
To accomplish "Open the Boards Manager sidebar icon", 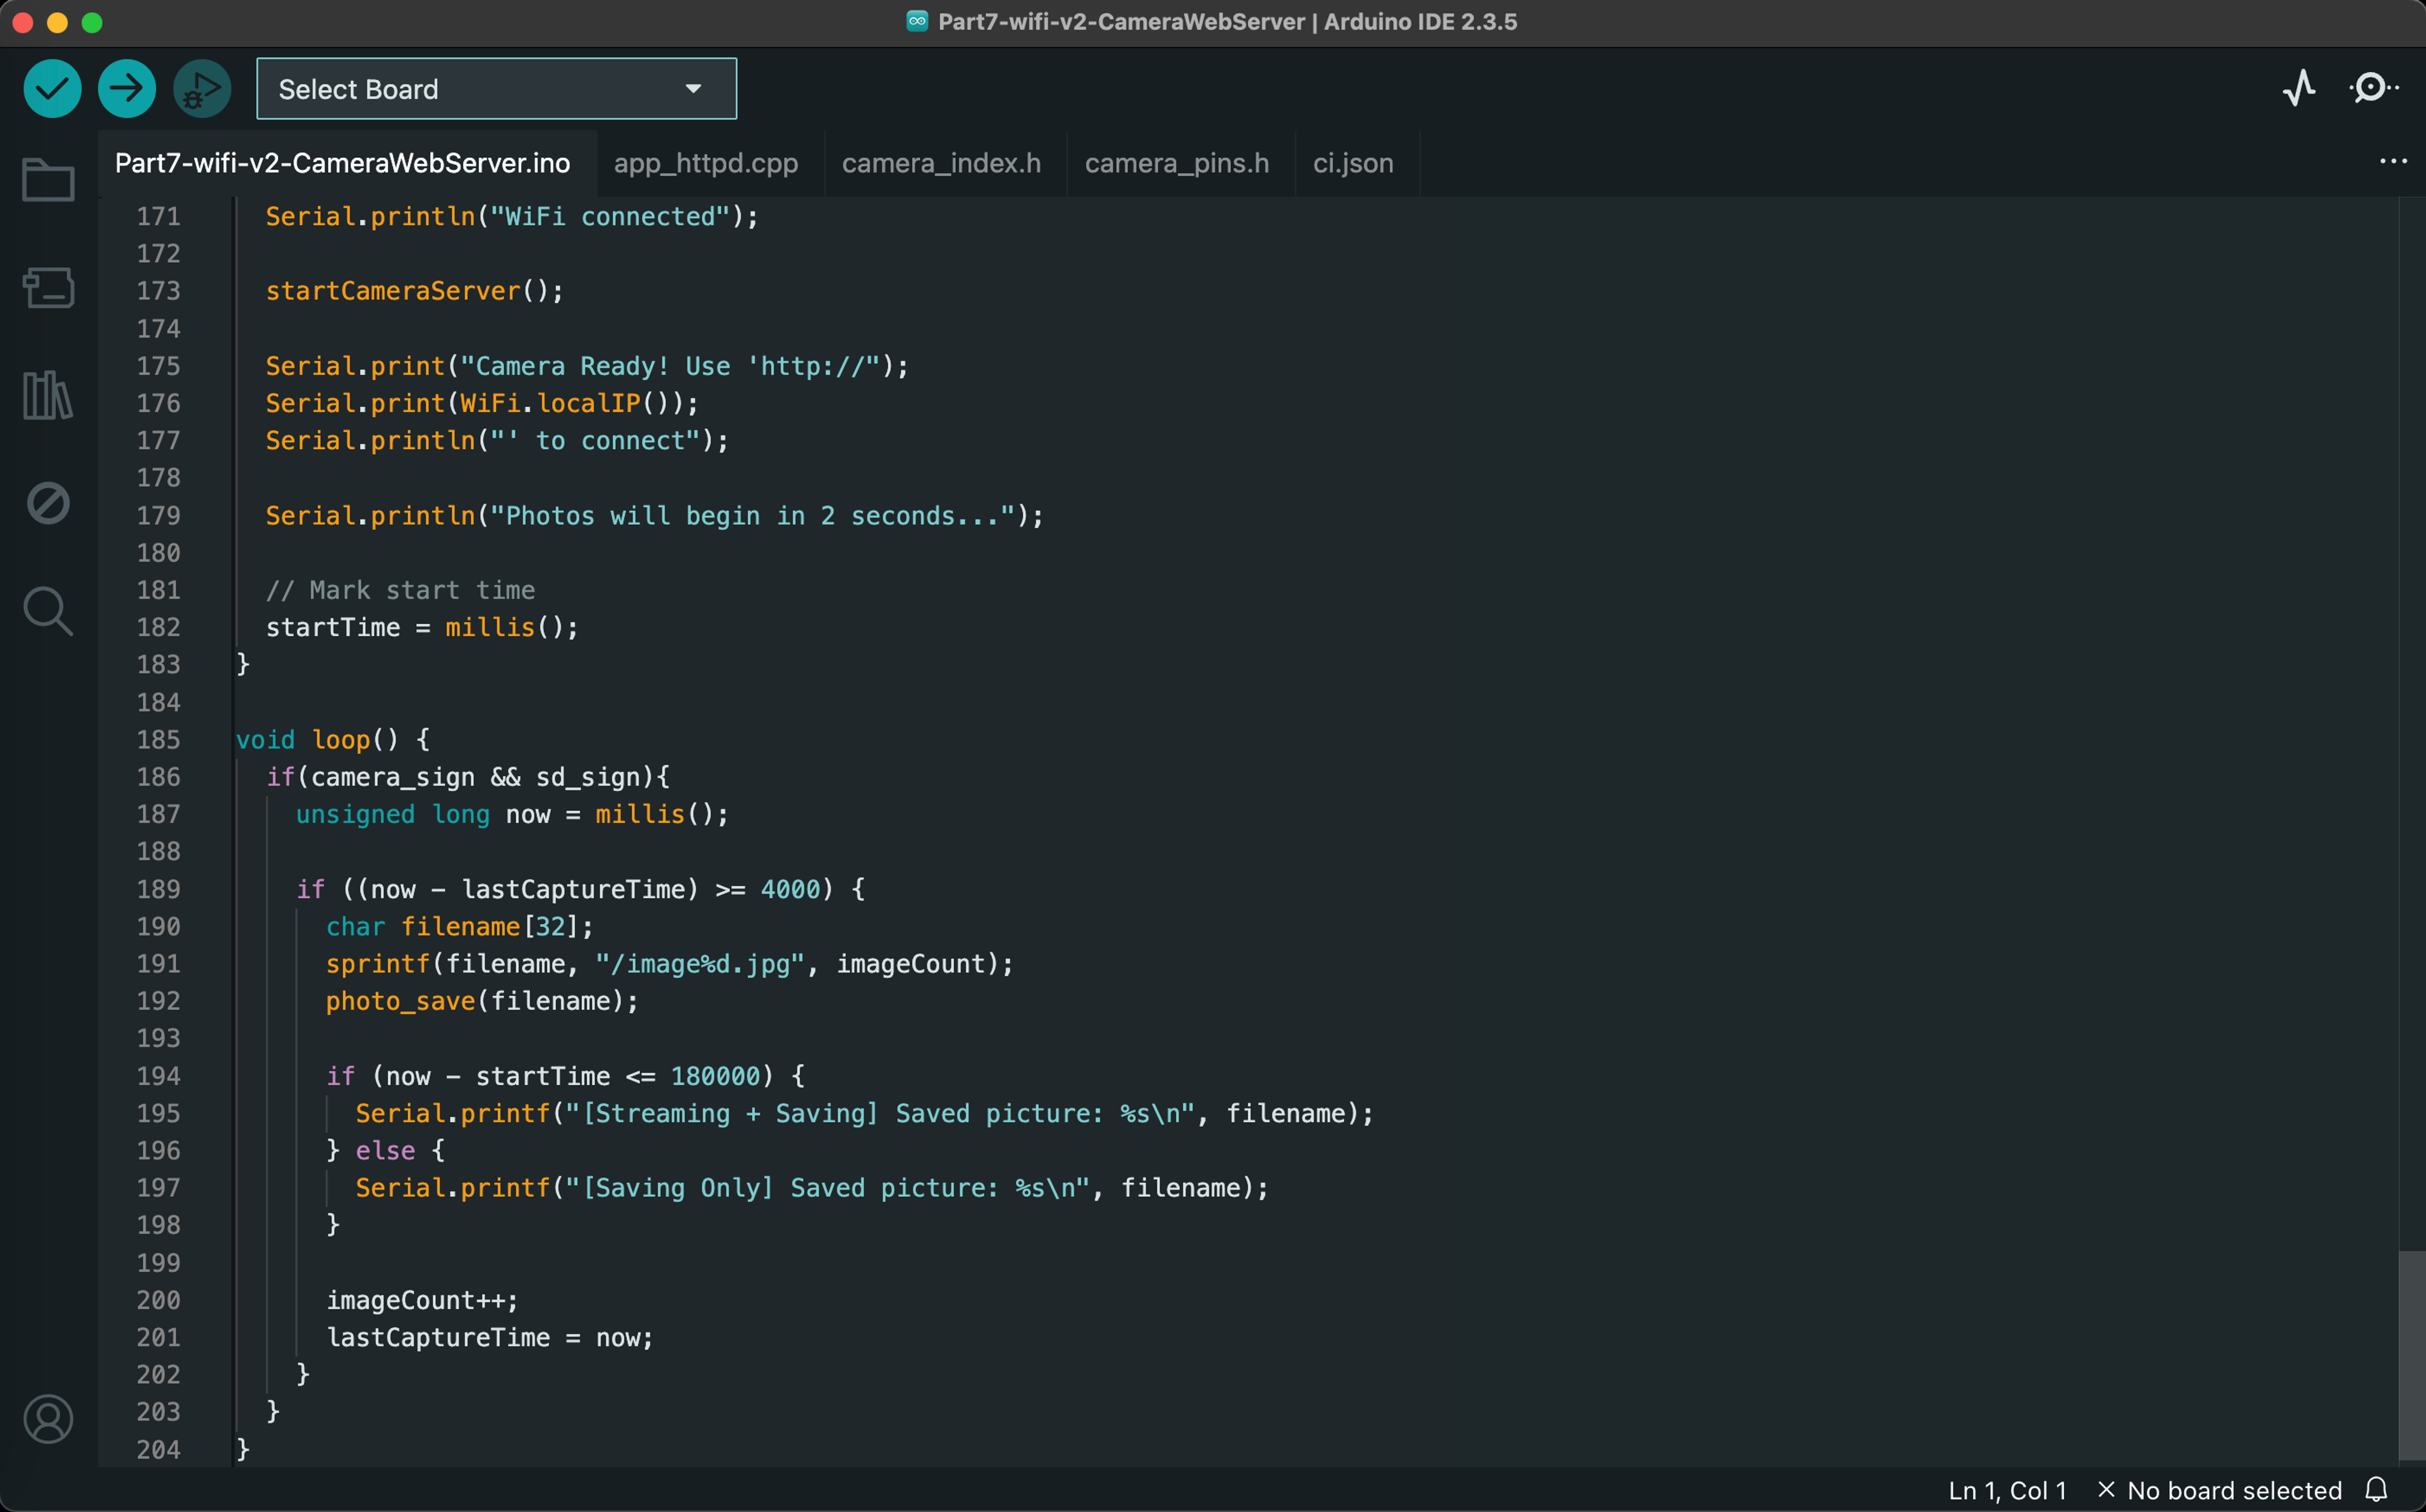I will [48, 288].
